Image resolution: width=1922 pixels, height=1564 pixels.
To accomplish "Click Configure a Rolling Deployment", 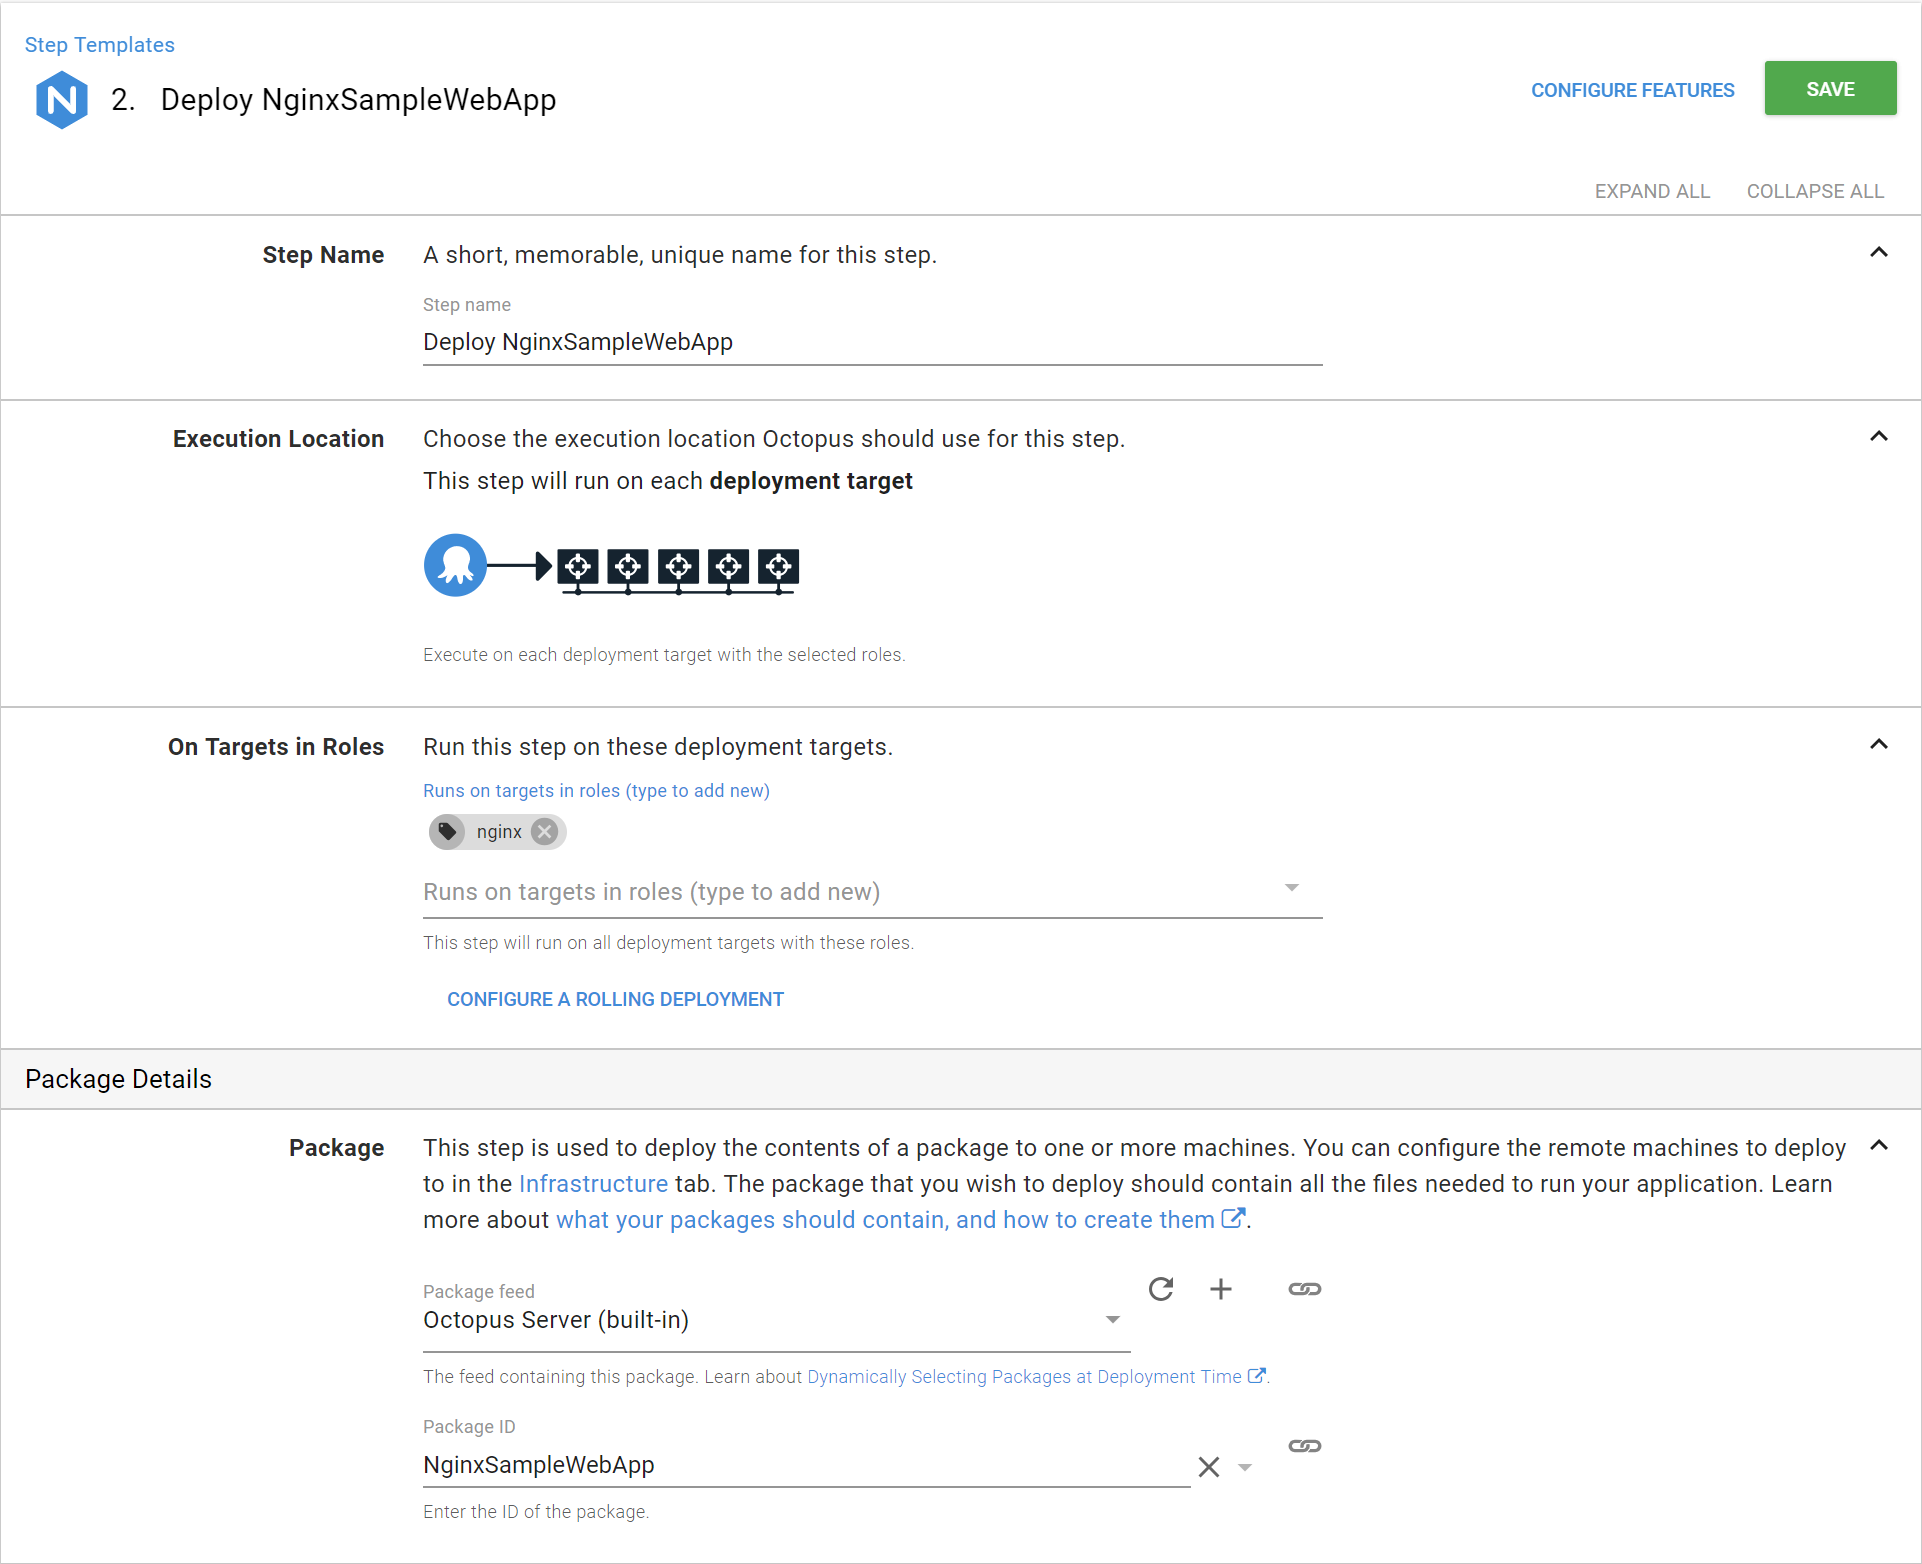I will tap(615, 999).
